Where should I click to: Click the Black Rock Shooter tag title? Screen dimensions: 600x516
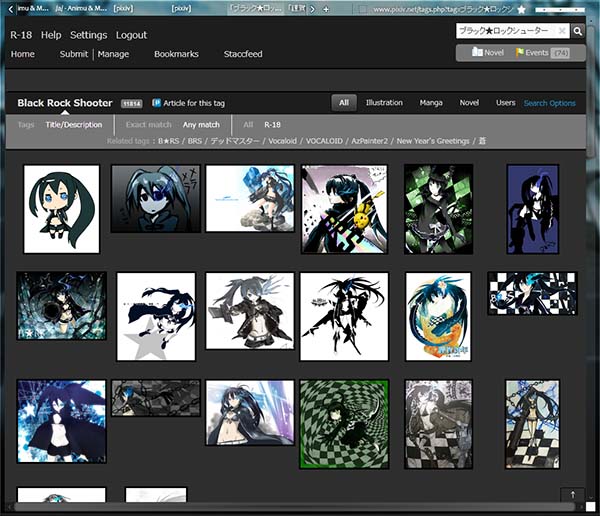point(65,103)
